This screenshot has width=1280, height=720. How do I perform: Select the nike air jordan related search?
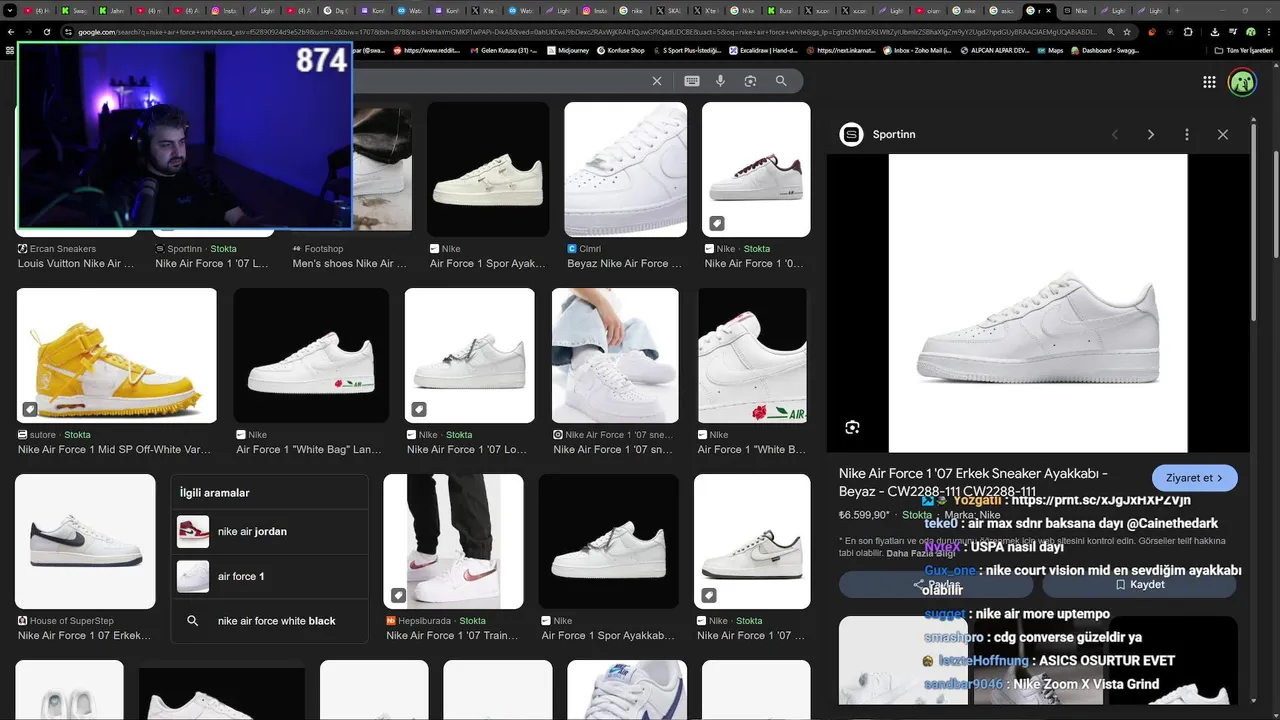270,531
